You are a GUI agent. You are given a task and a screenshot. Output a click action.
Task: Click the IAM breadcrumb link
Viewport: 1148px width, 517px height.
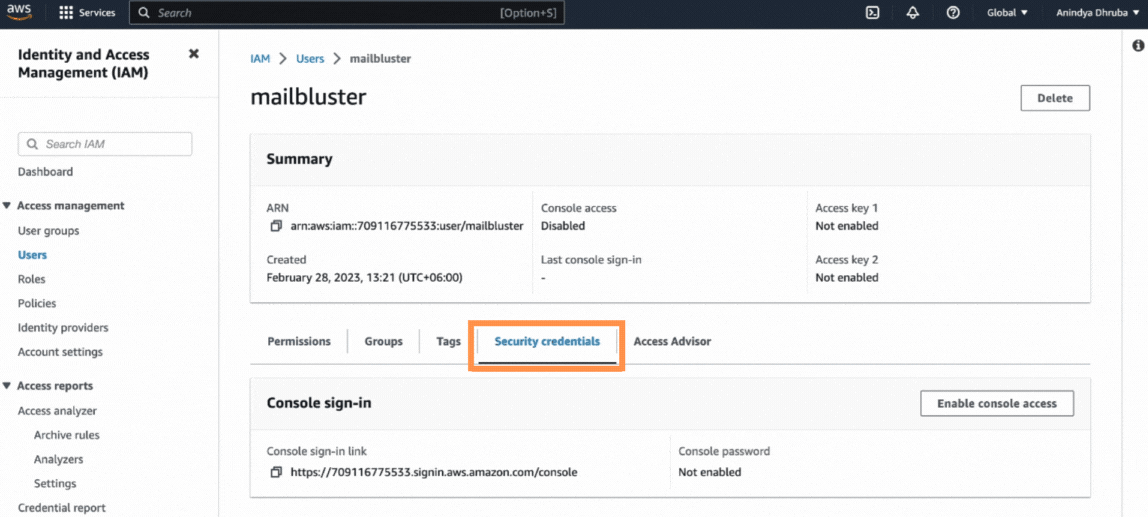click(x=261, y=59)
